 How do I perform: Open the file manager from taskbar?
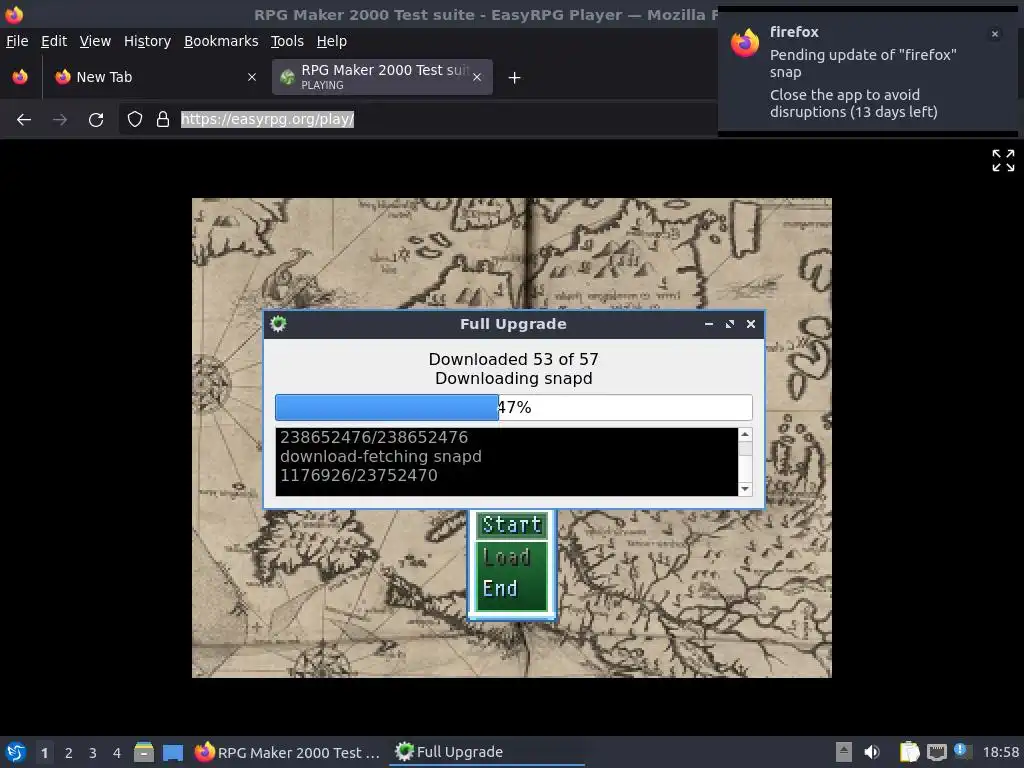coord(144,752)
